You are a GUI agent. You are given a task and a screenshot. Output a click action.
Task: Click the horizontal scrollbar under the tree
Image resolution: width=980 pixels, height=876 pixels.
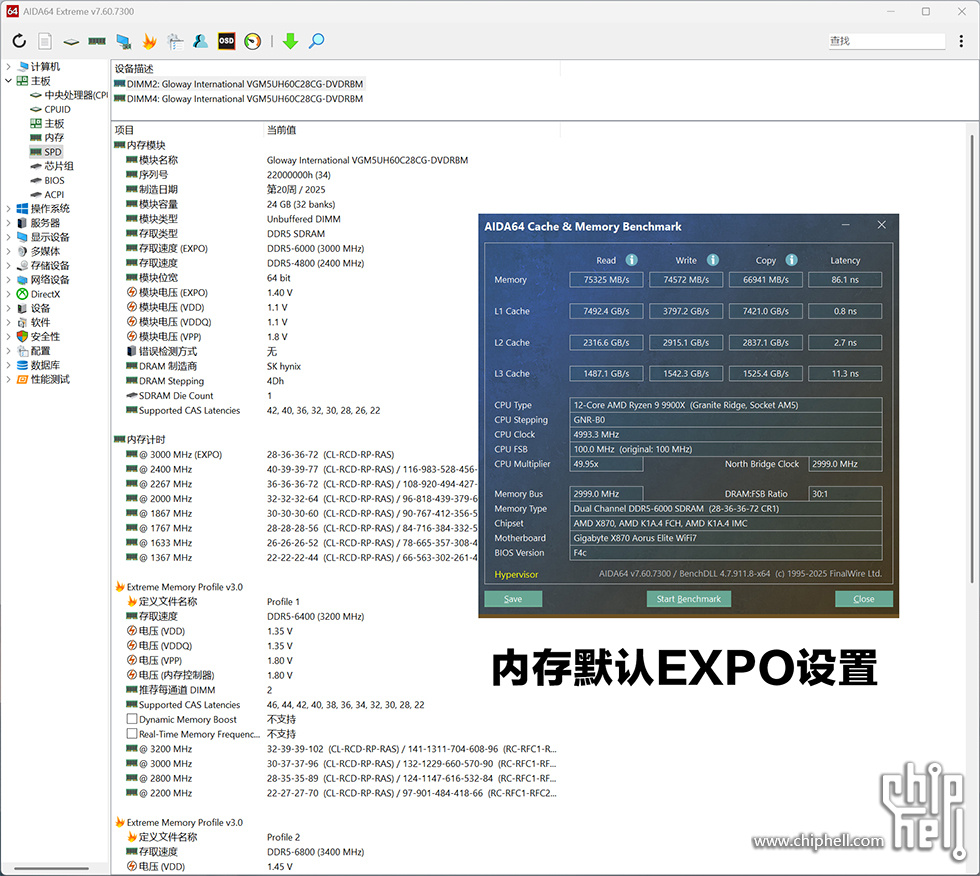51,868
